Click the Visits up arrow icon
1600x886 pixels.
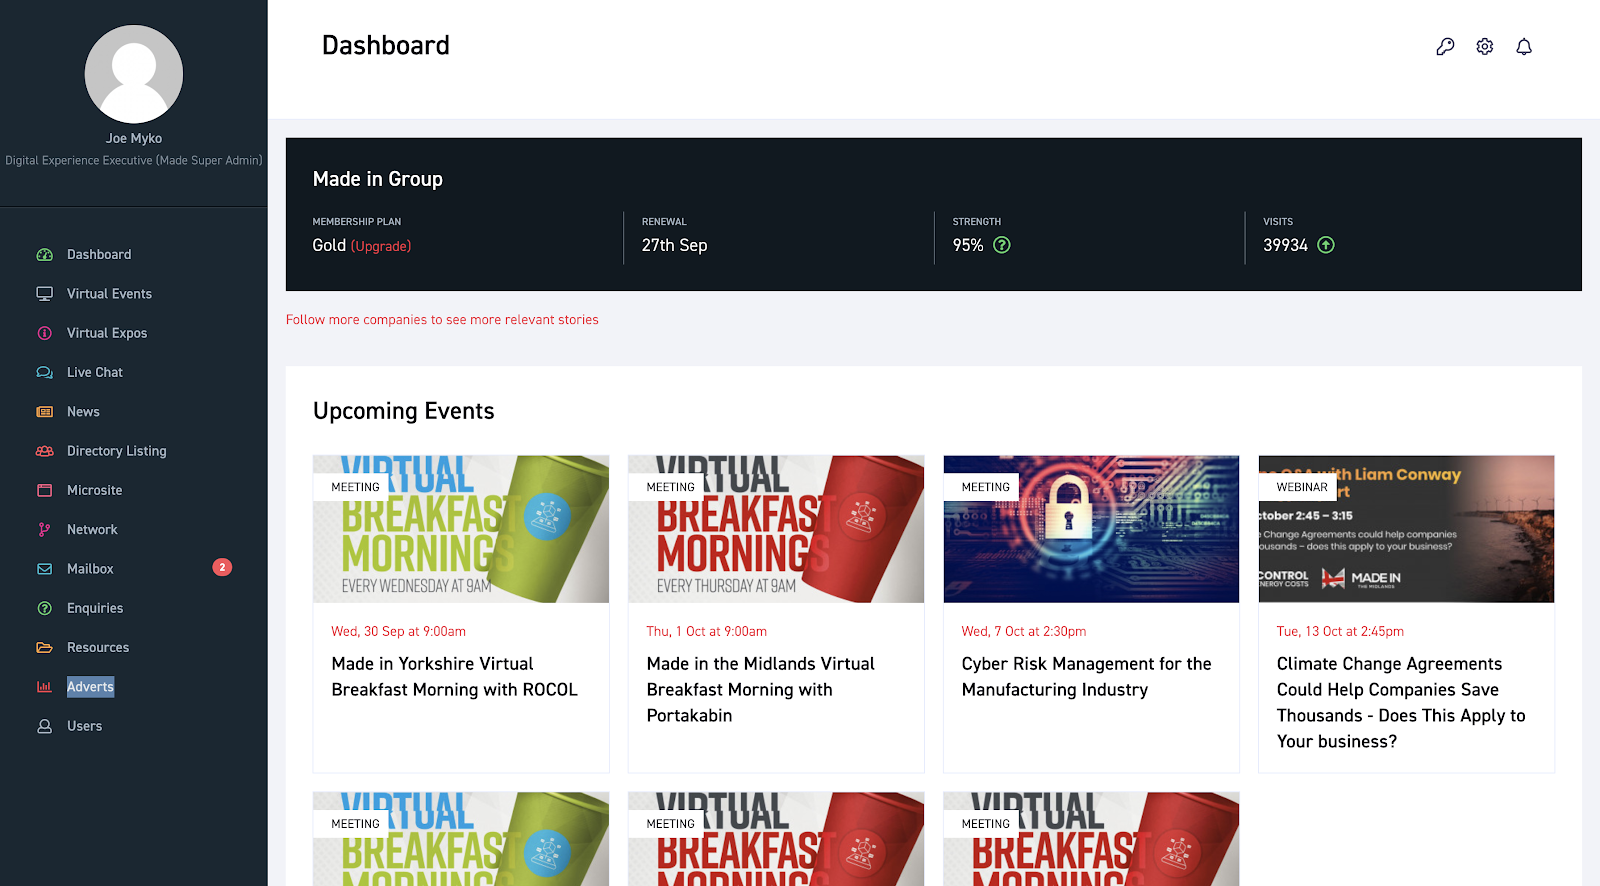pyautogui.click(x=1326, y=245)
